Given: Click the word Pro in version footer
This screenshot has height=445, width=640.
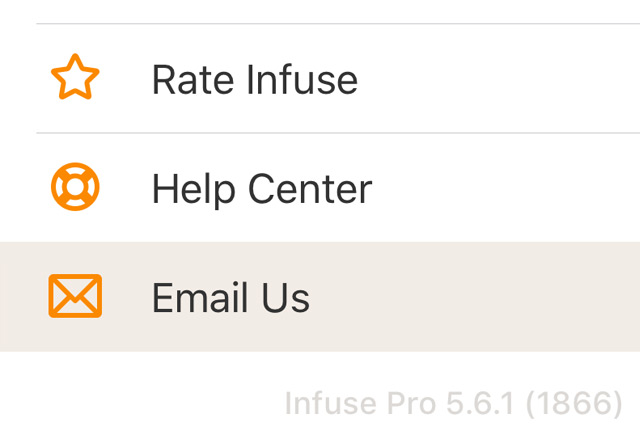Looking at the screenshot, I should coord(412,403).
